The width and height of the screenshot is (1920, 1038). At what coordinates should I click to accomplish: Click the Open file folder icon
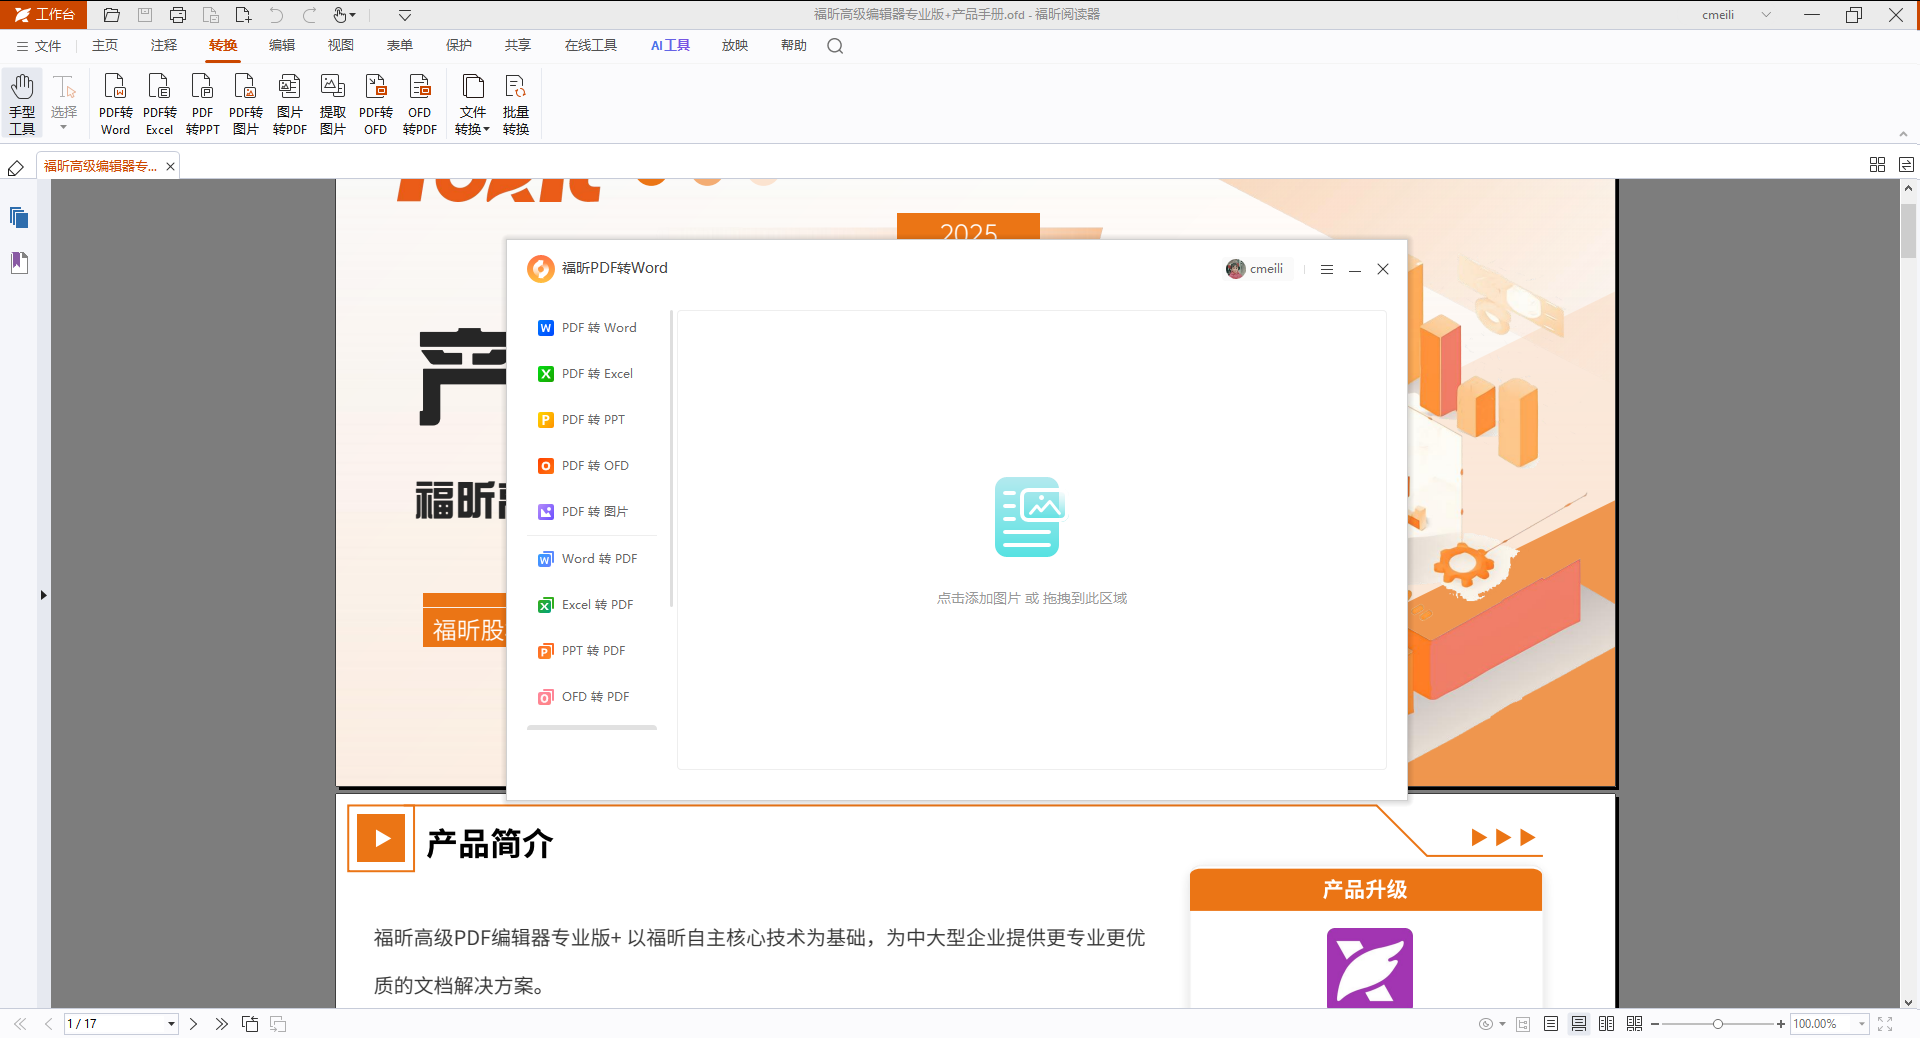tap(112, 15)
